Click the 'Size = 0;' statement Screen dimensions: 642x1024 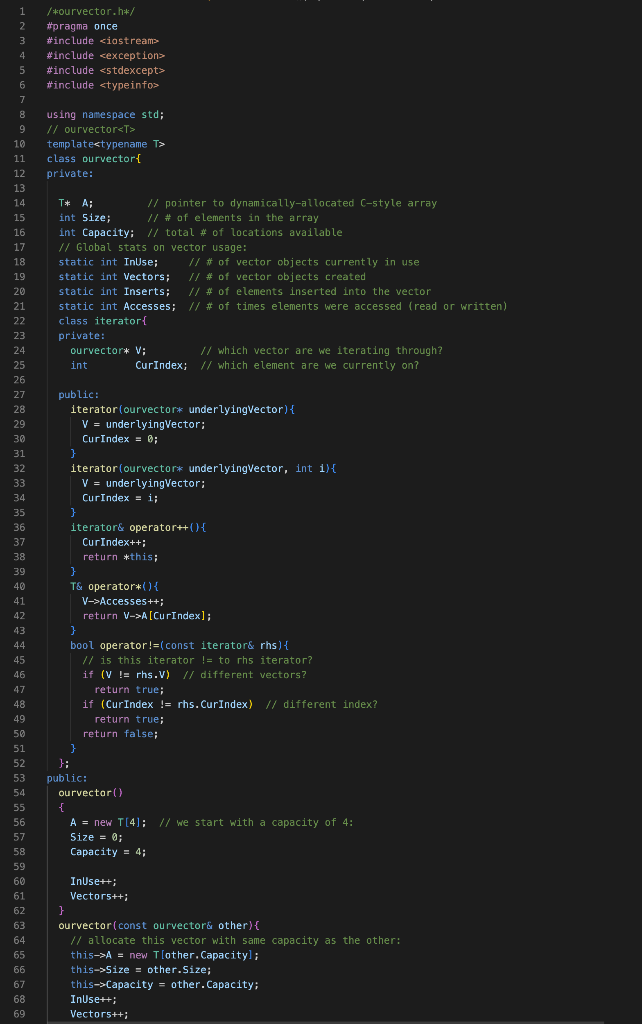point(97,837)
